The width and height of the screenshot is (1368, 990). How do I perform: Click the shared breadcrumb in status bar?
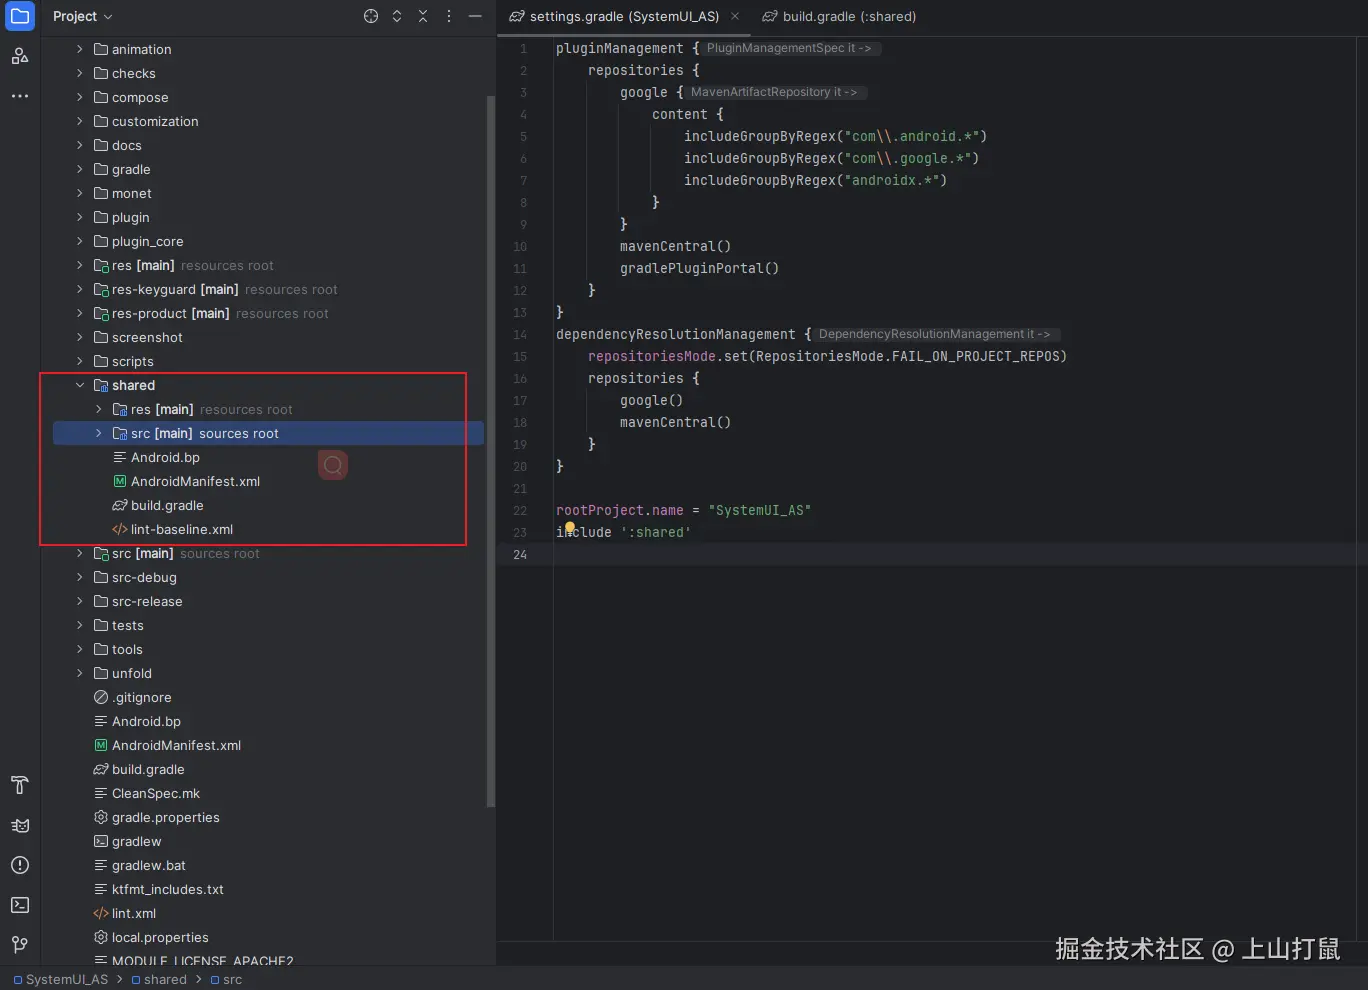pyautogui.click(x=159, y=979)
